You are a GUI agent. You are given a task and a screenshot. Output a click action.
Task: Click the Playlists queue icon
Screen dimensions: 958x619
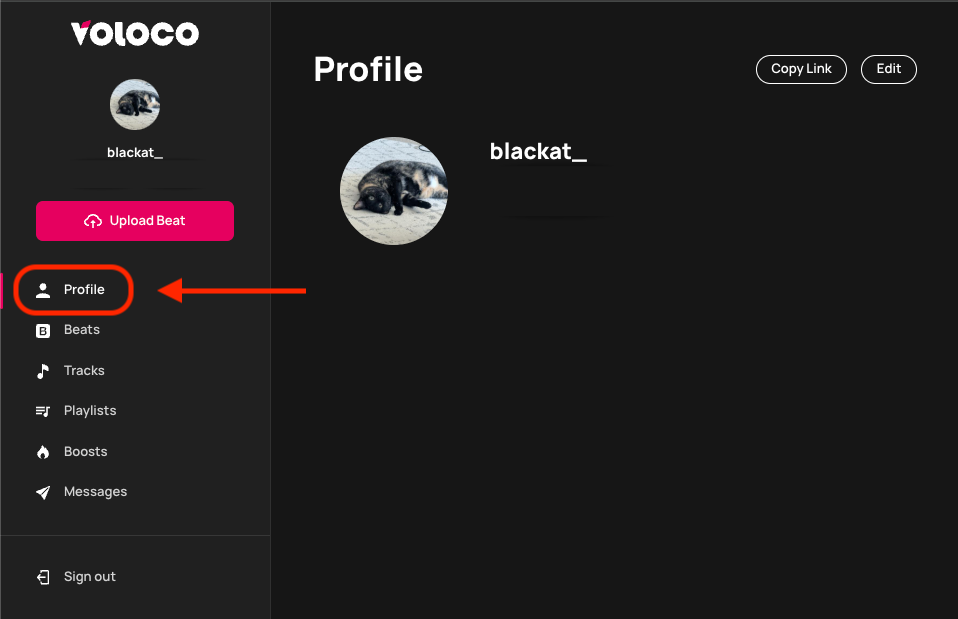tap(43, 411)
